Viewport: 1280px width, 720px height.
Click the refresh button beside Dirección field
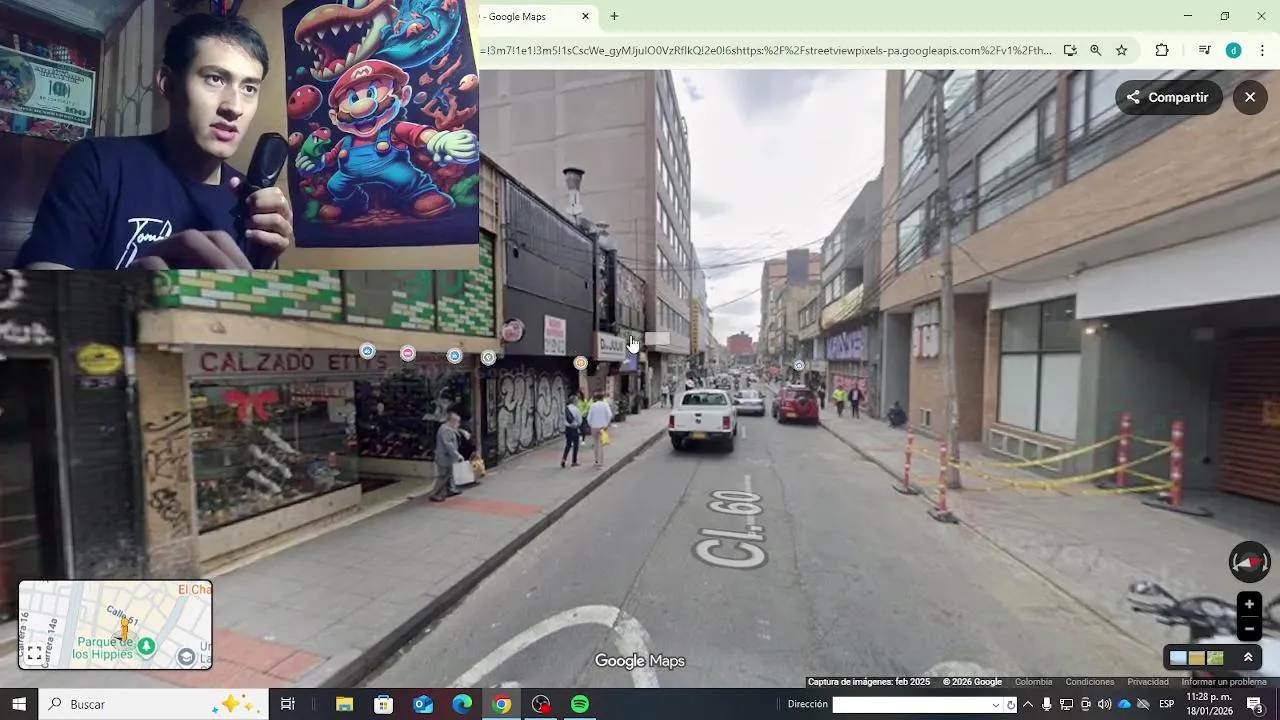(x=1011, y=705)
